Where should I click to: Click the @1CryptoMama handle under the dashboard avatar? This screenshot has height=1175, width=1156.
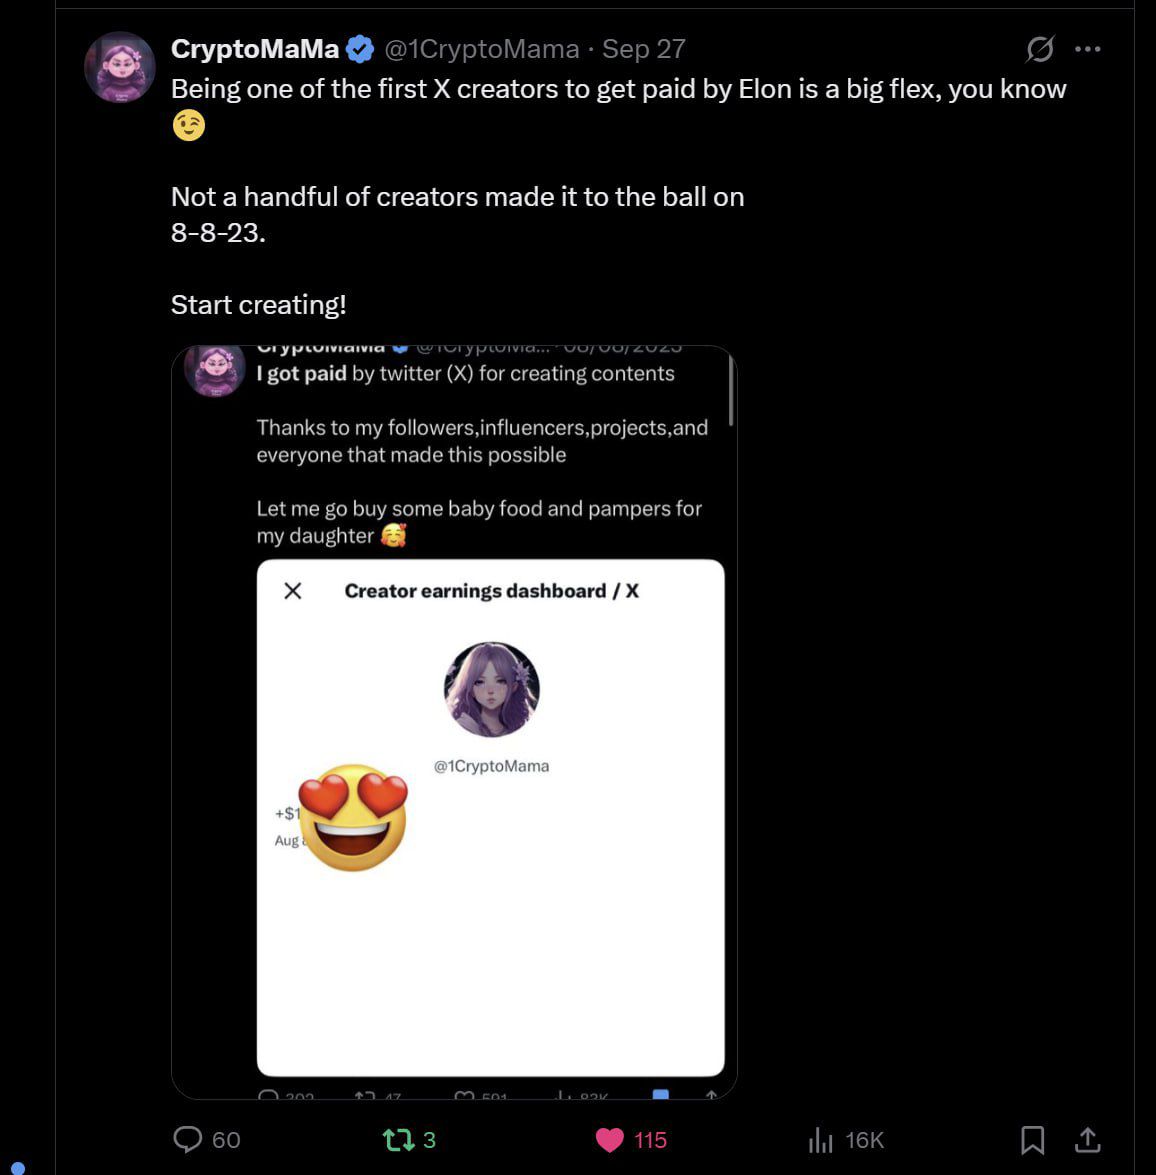(x=491, y=766)
